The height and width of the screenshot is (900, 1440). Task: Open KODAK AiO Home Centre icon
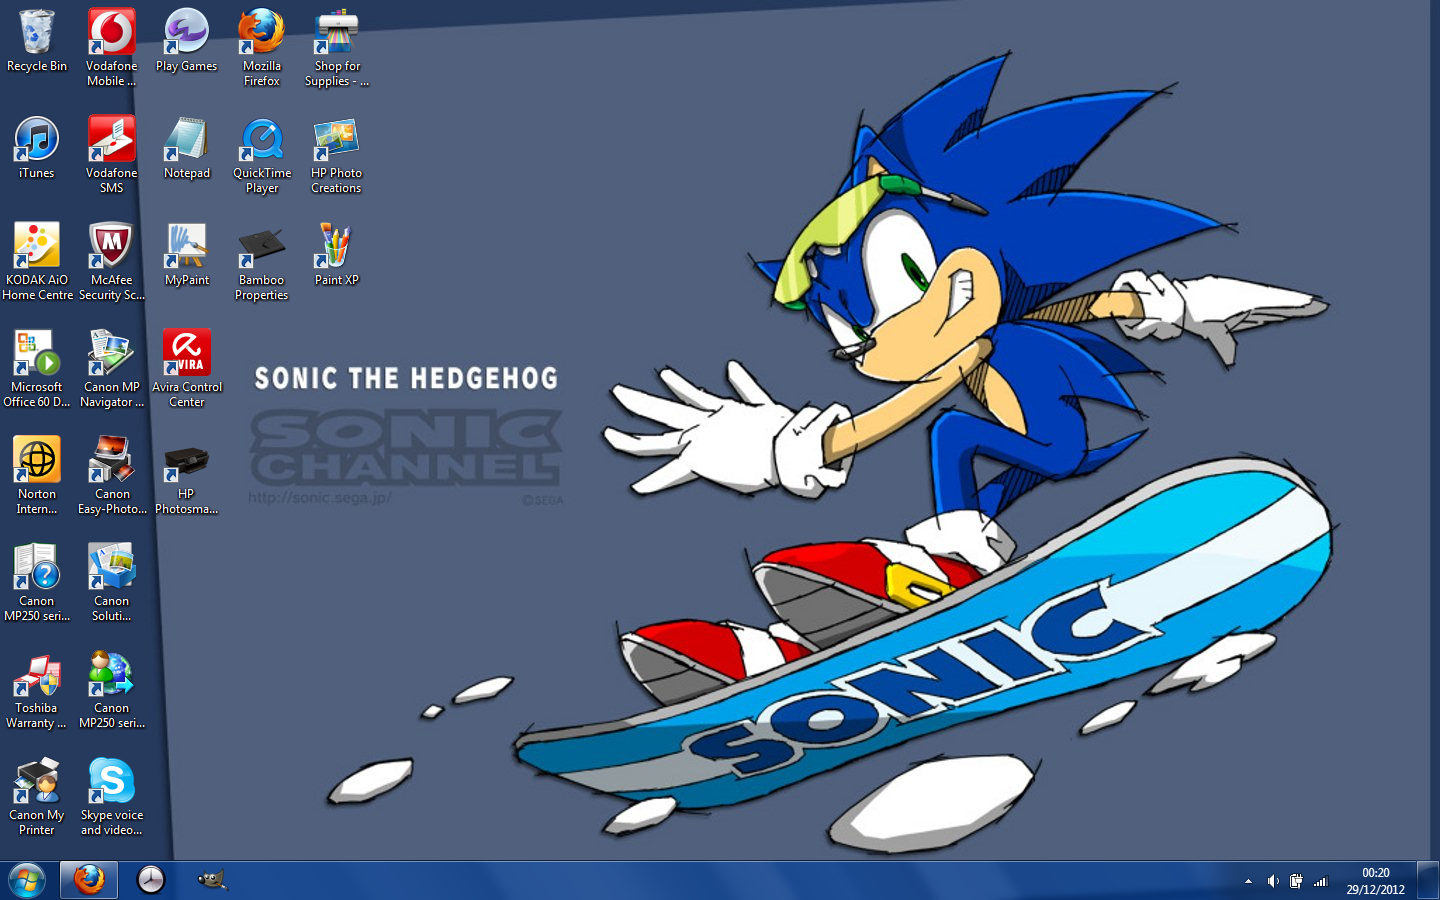[37, 262]
